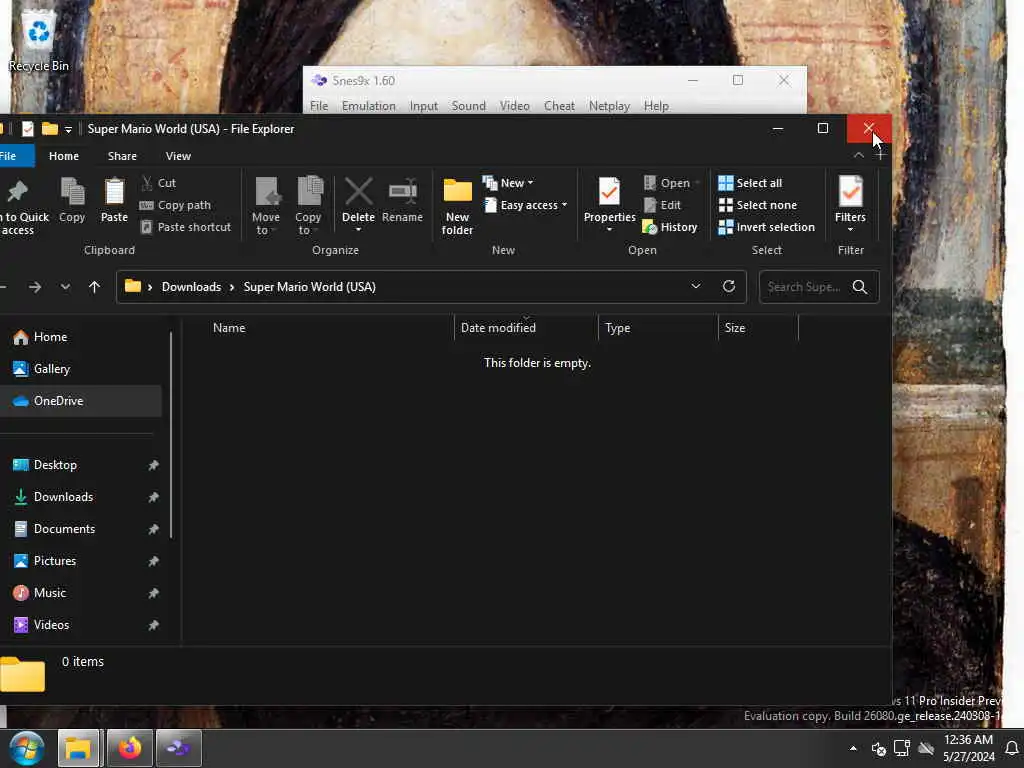
Task: Click the search magnifier icon
Action: (860, 287)
